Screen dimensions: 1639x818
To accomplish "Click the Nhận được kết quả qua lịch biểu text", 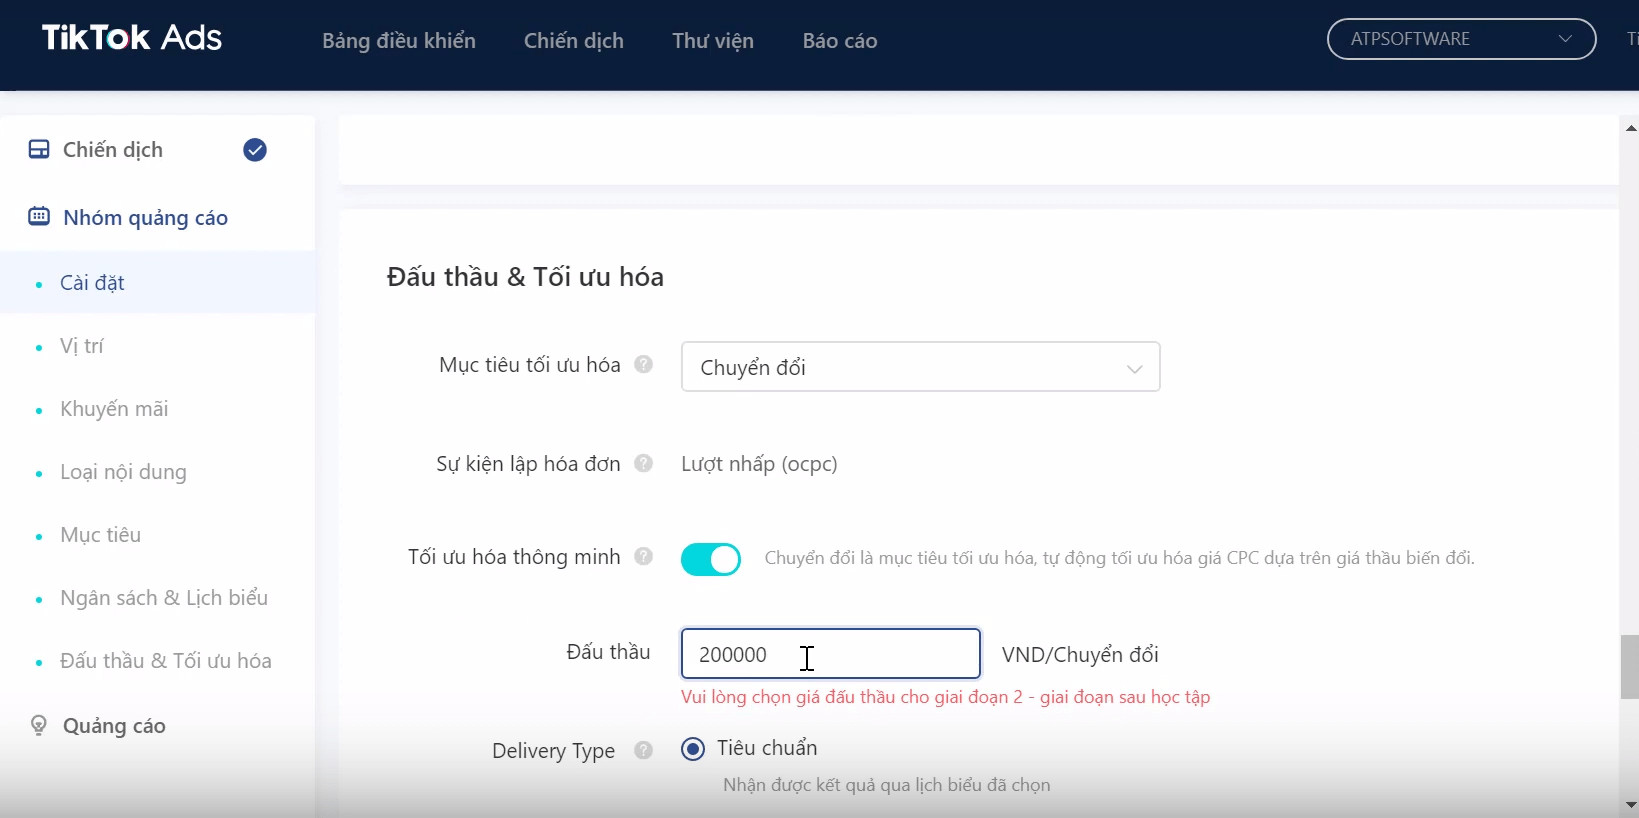I will pyautogui.click(x=886, y=785).
